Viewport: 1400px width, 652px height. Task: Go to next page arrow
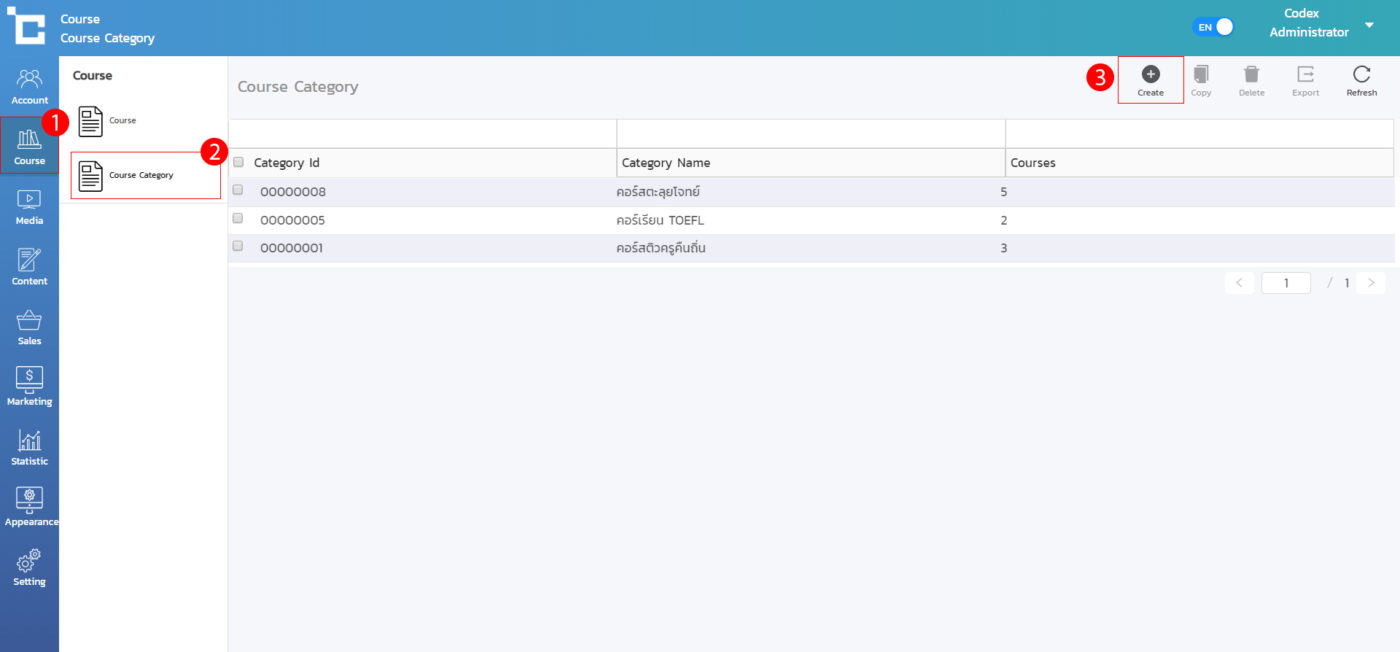tap(1371, 283)
